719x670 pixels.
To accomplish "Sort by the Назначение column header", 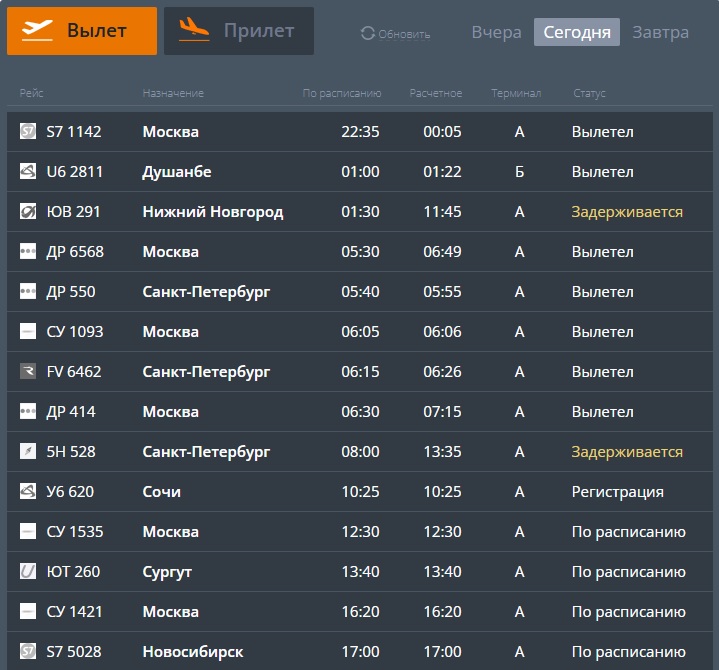I will point(173,94).
